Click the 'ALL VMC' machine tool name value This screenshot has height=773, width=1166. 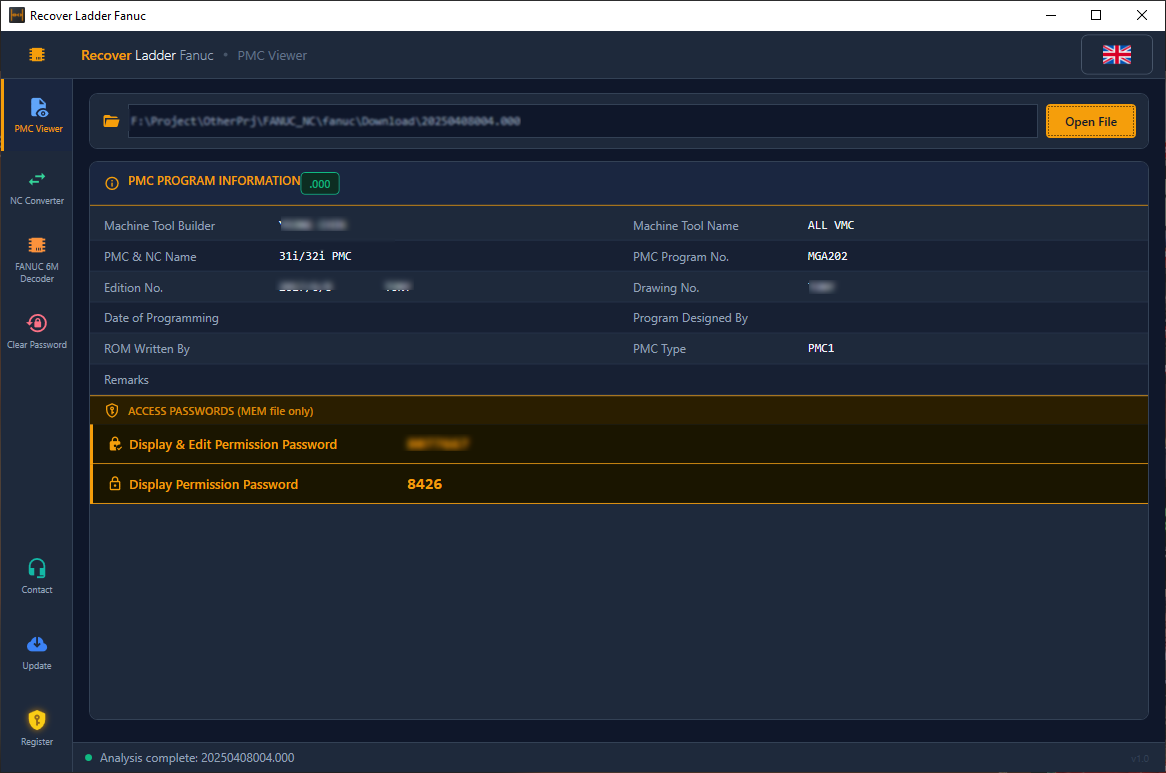[831, 225]
